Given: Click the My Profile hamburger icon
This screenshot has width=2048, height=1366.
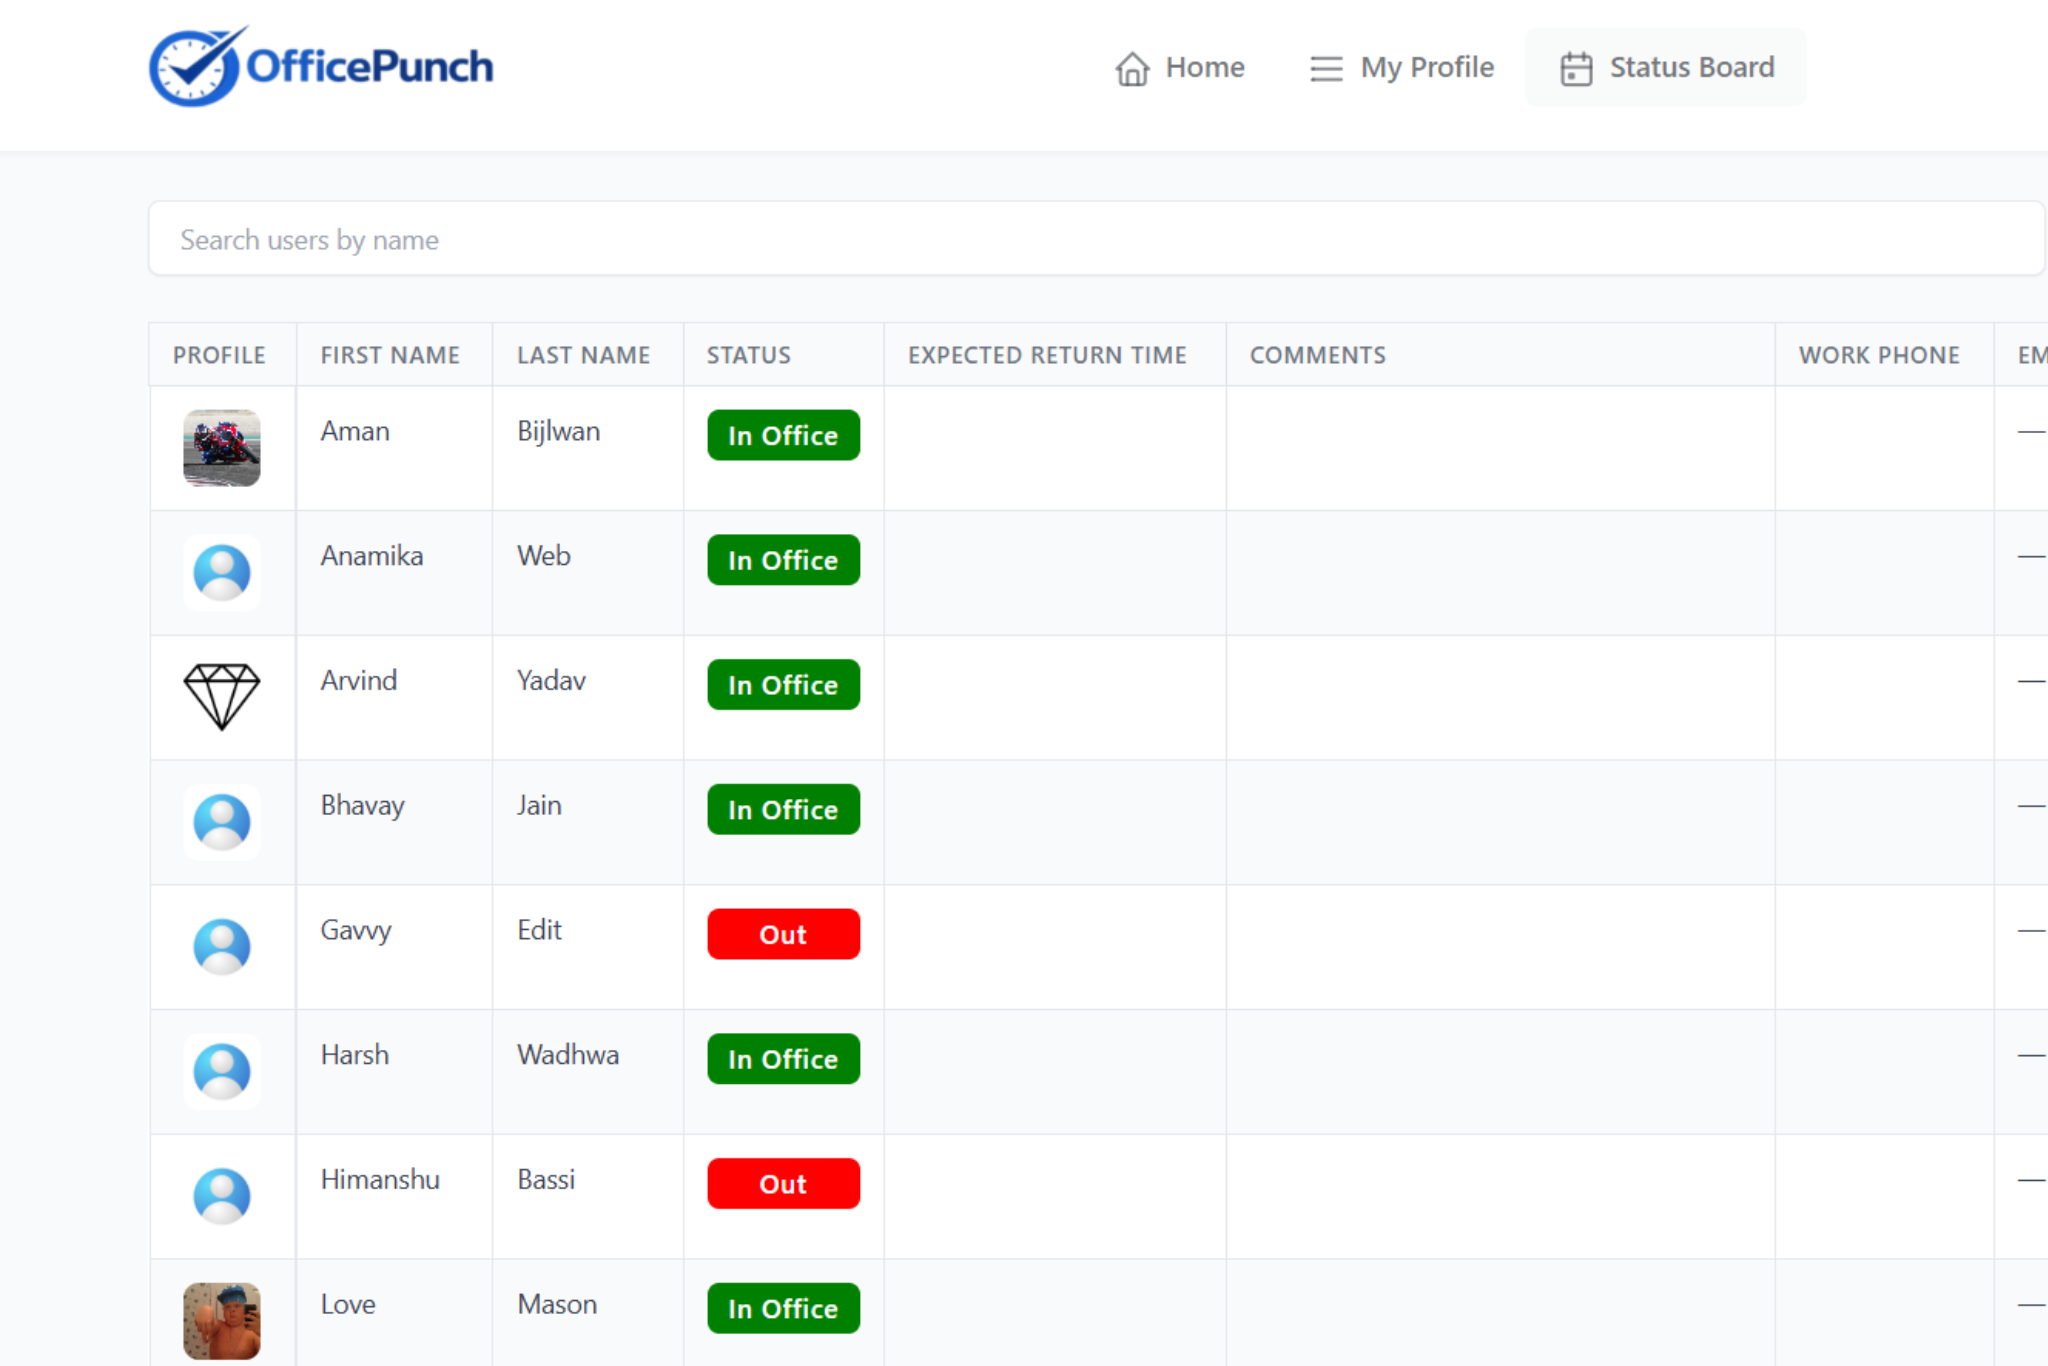Looking at the screenshot, I should (1326, 68).
